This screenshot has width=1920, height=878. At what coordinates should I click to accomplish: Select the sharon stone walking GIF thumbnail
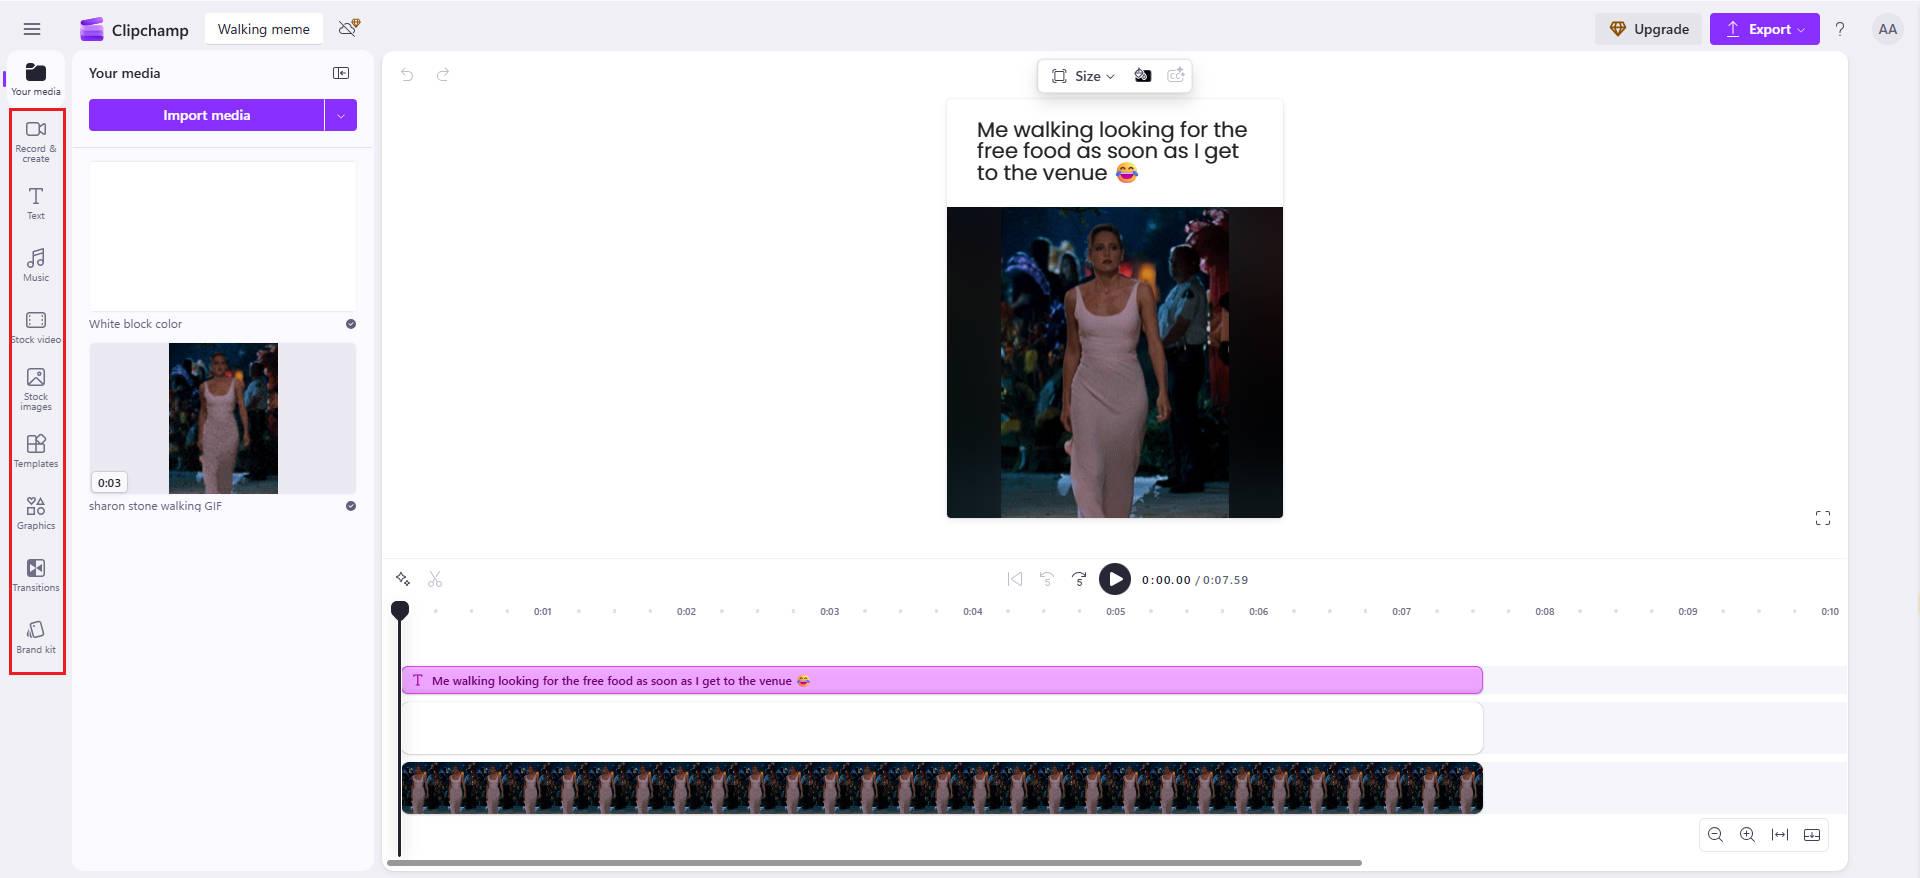coord(222,418)
